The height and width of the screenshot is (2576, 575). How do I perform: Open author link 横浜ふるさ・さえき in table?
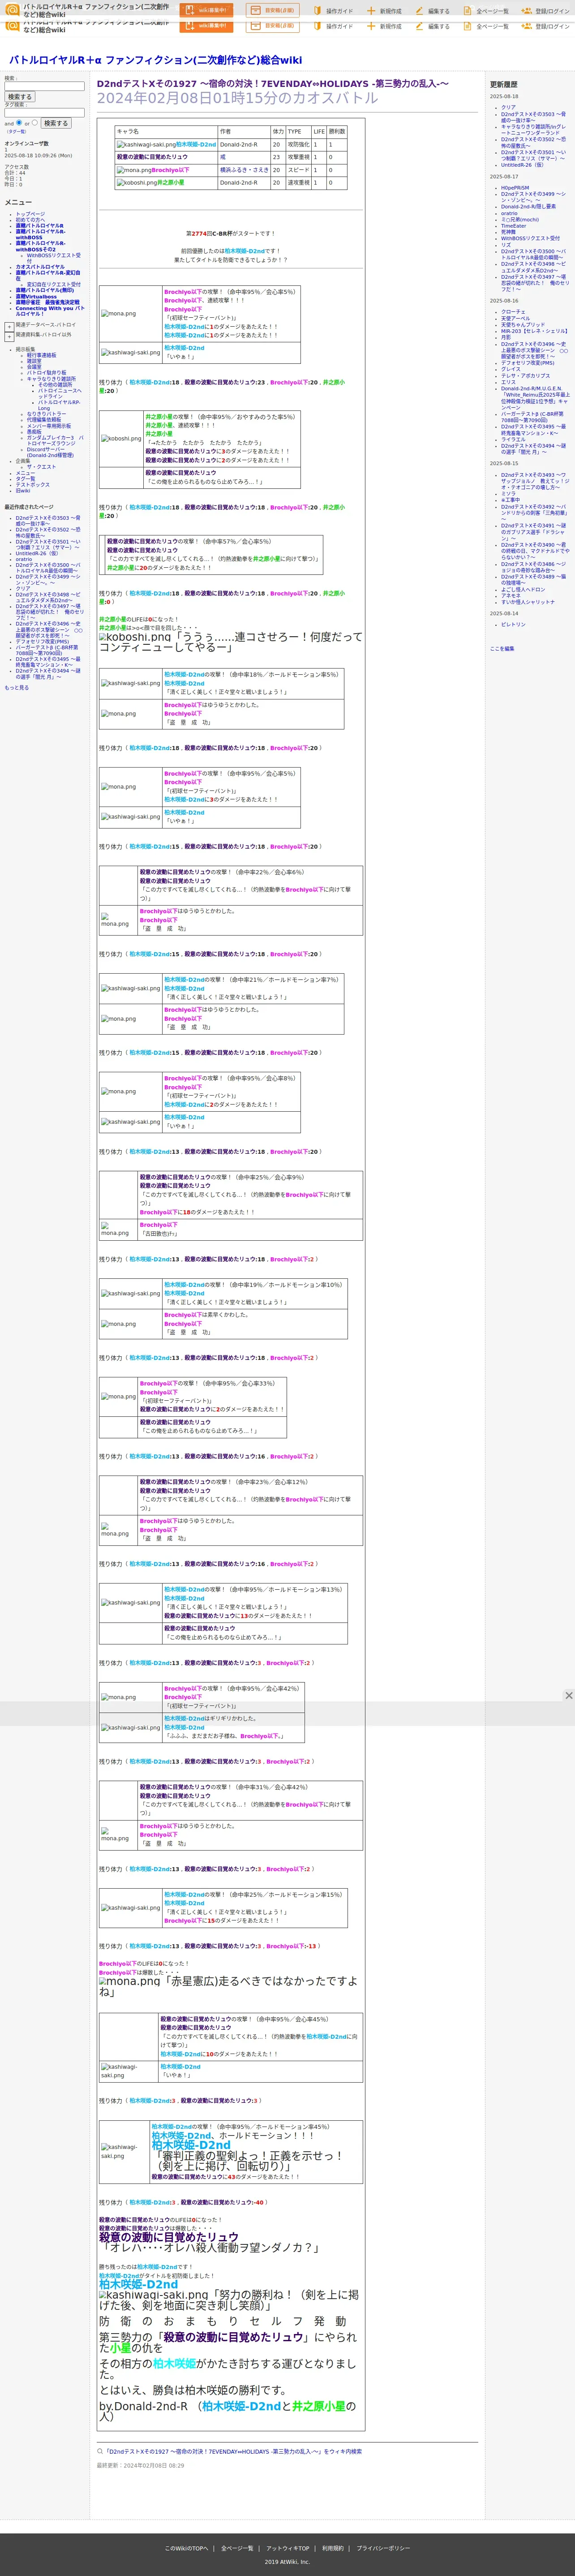(244, 170)
